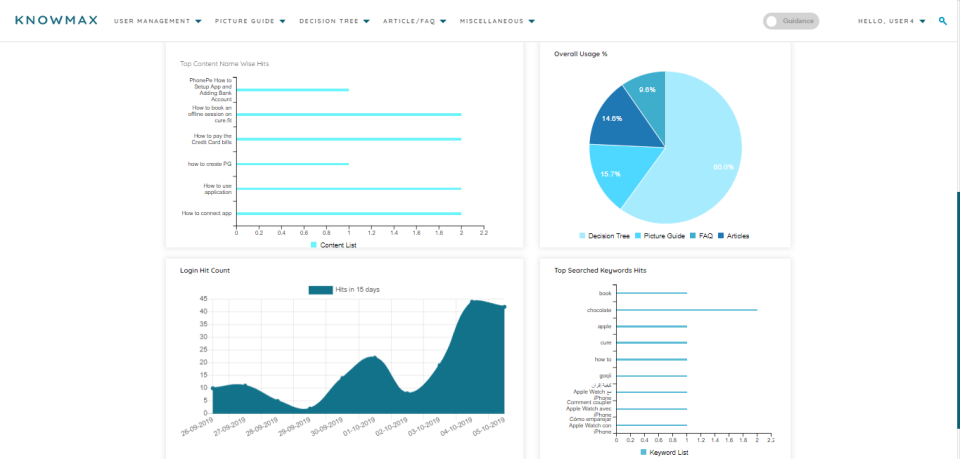
Task: Toggle FAQ legend entry in pie chart
Action: point(701,236)
